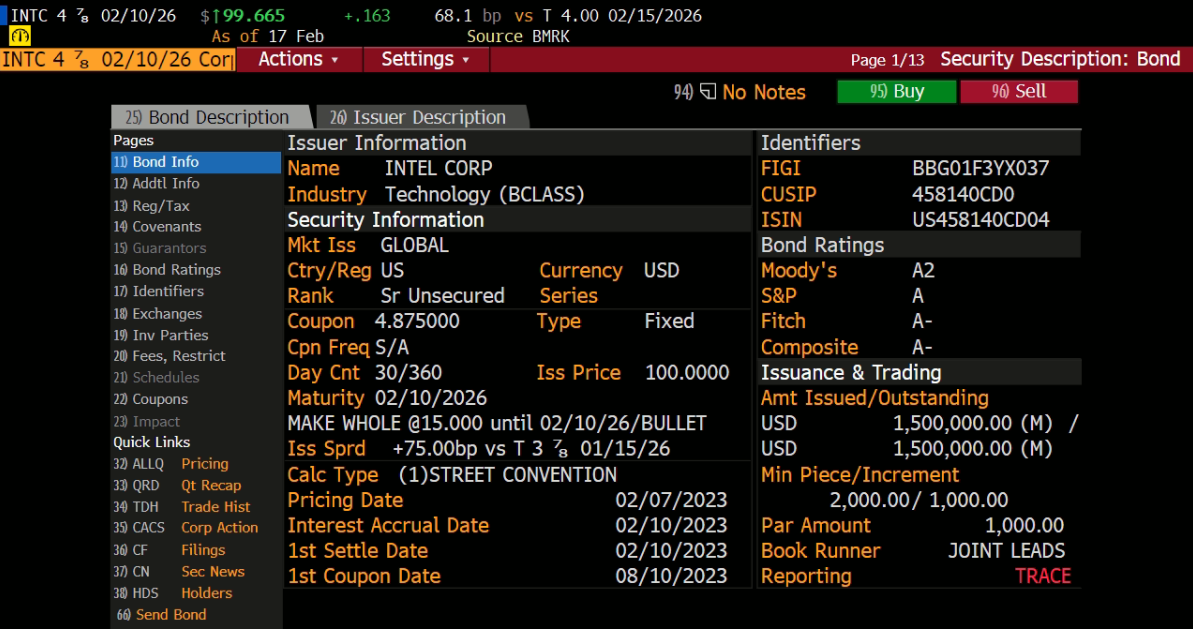Click Rank Sr Unsecured value

click(x=442, y=296)
